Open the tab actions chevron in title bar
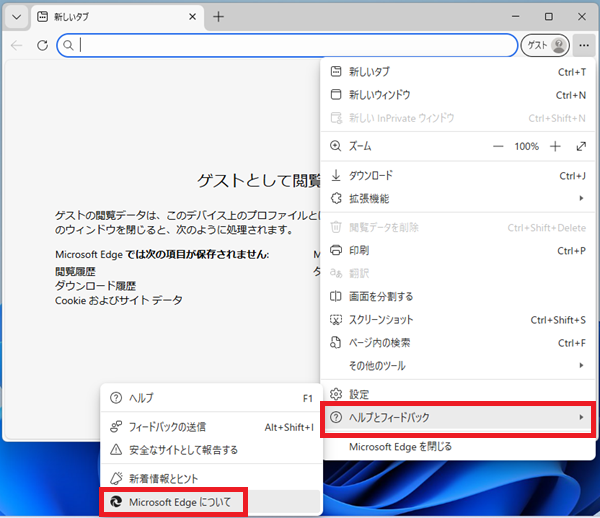 click(x=16, y=17)
